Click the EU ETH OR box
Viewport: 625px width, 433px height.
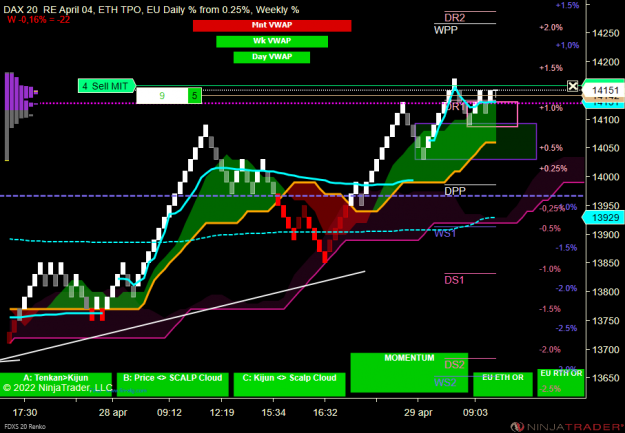[x=503, y=384]
